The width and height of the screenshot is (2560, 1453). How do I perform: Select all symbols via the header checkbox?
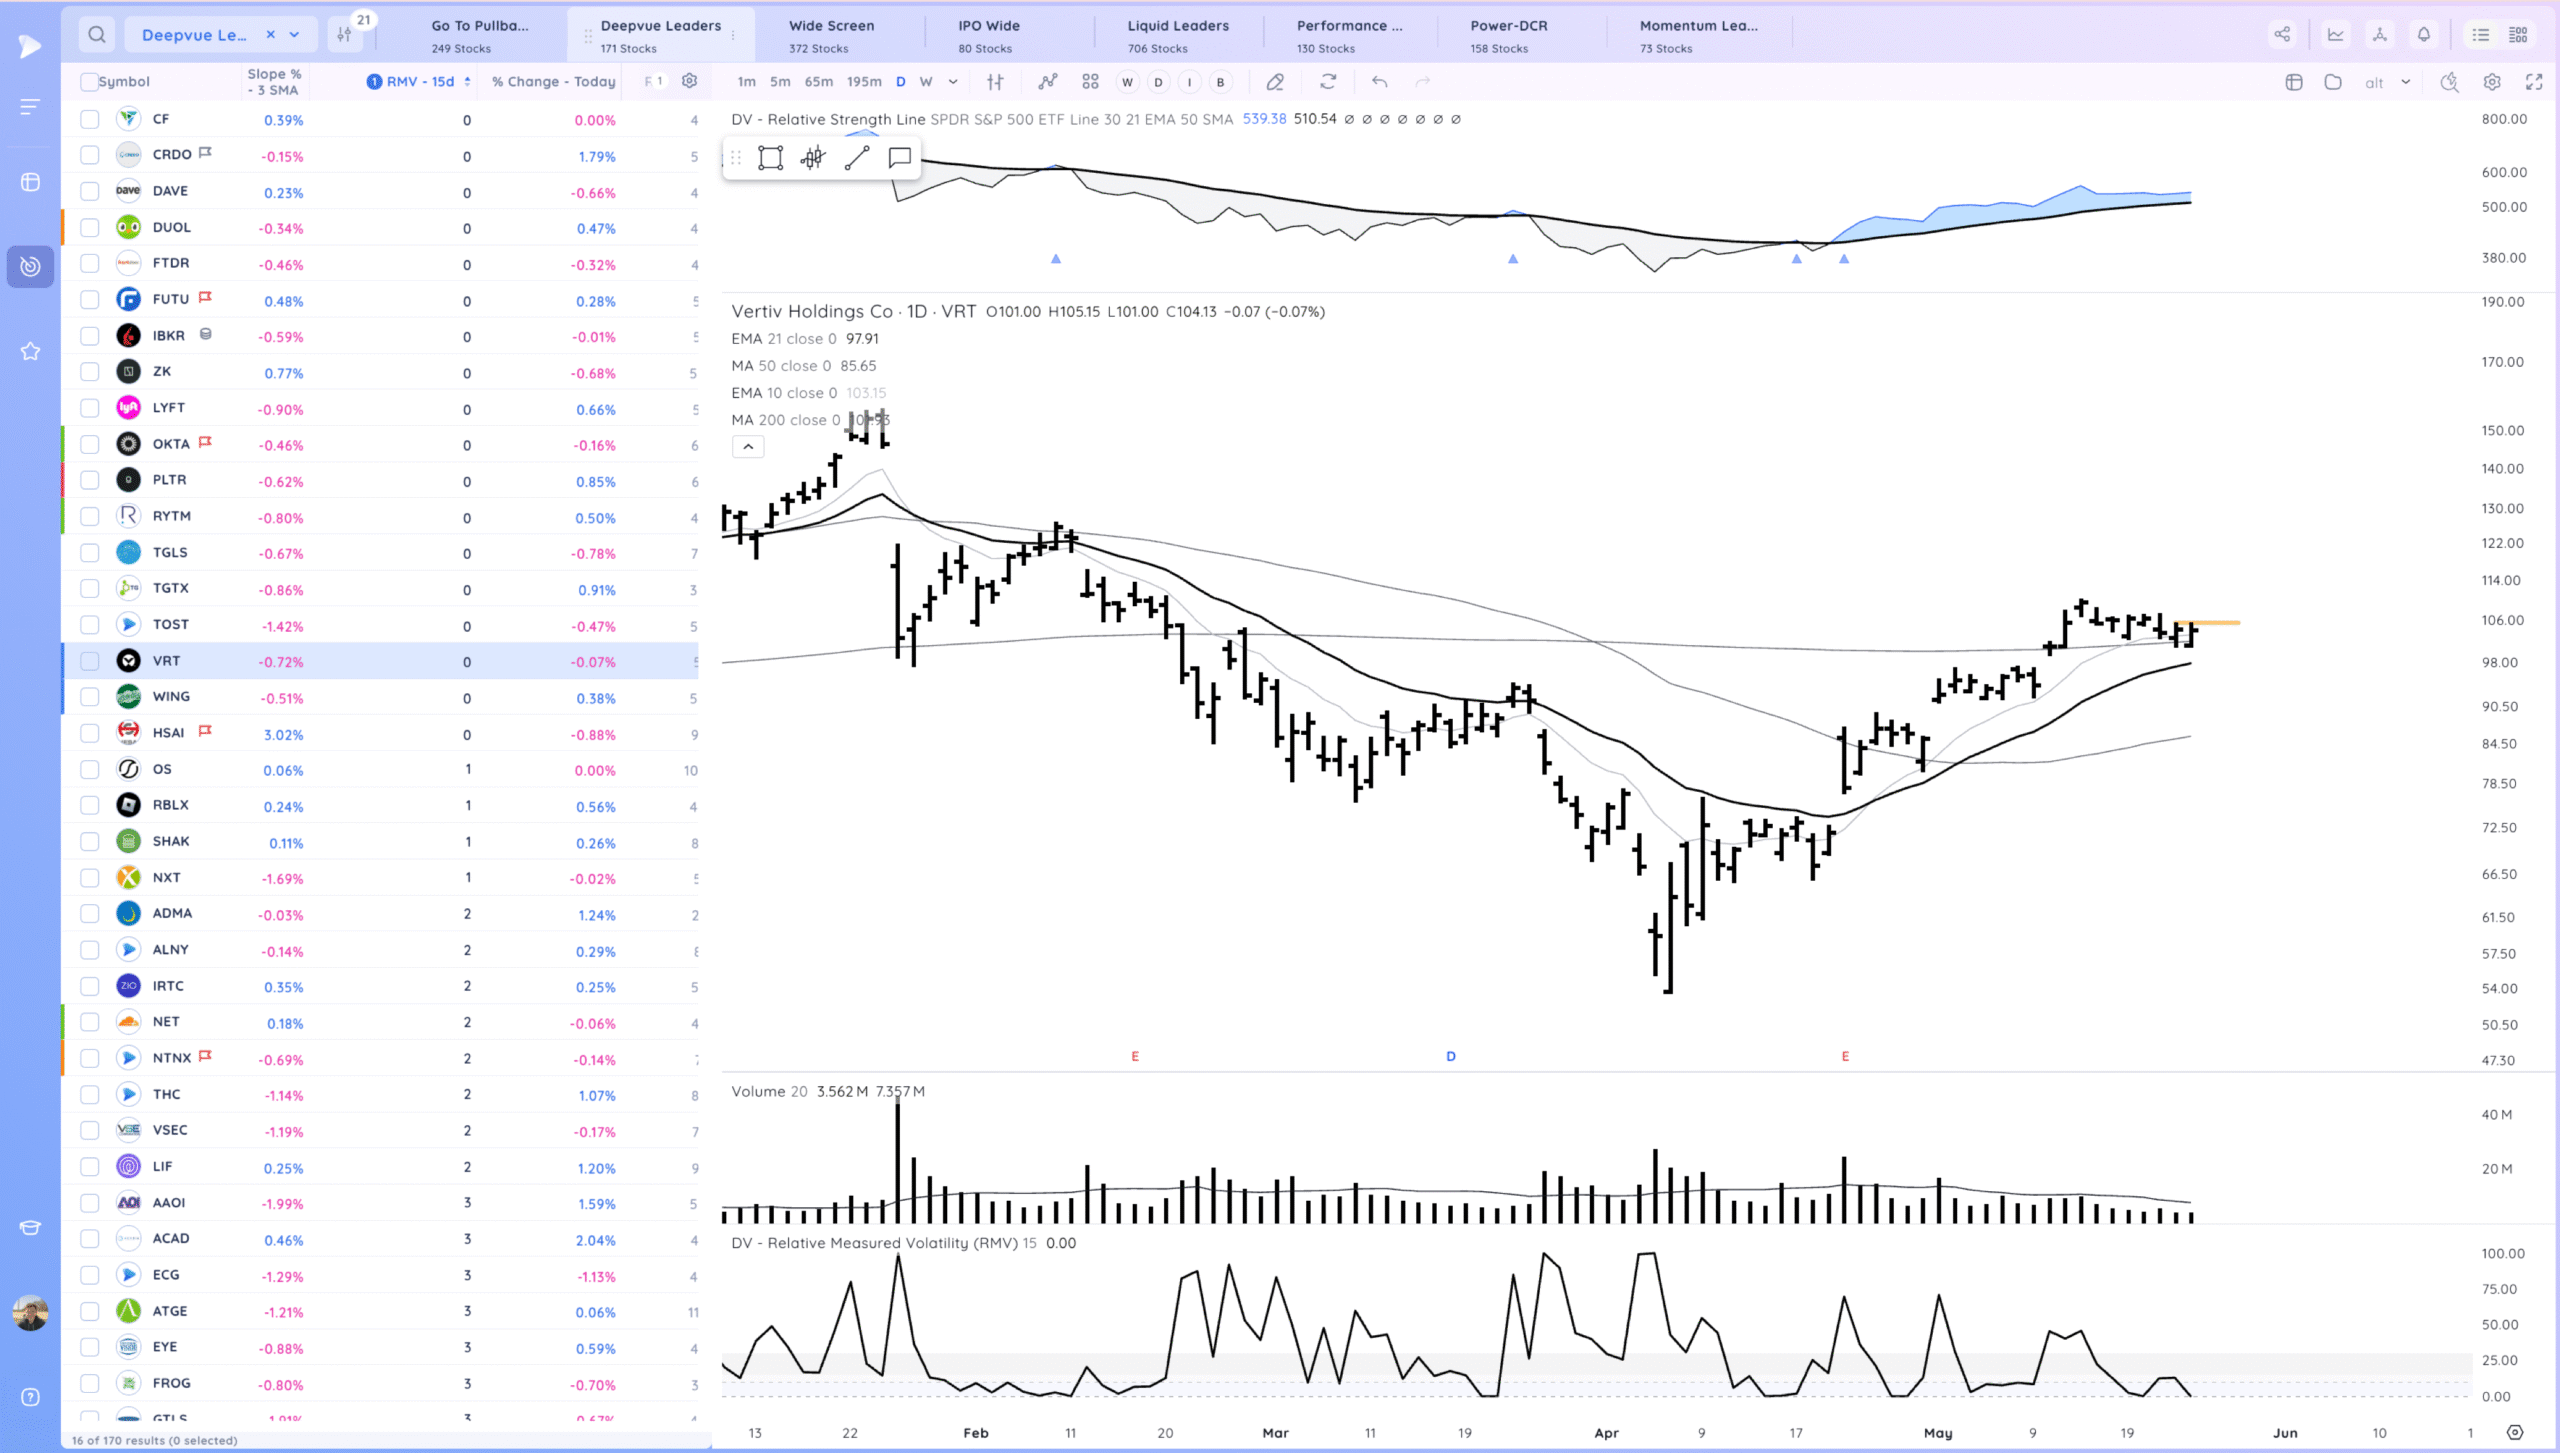pos(89,81)
